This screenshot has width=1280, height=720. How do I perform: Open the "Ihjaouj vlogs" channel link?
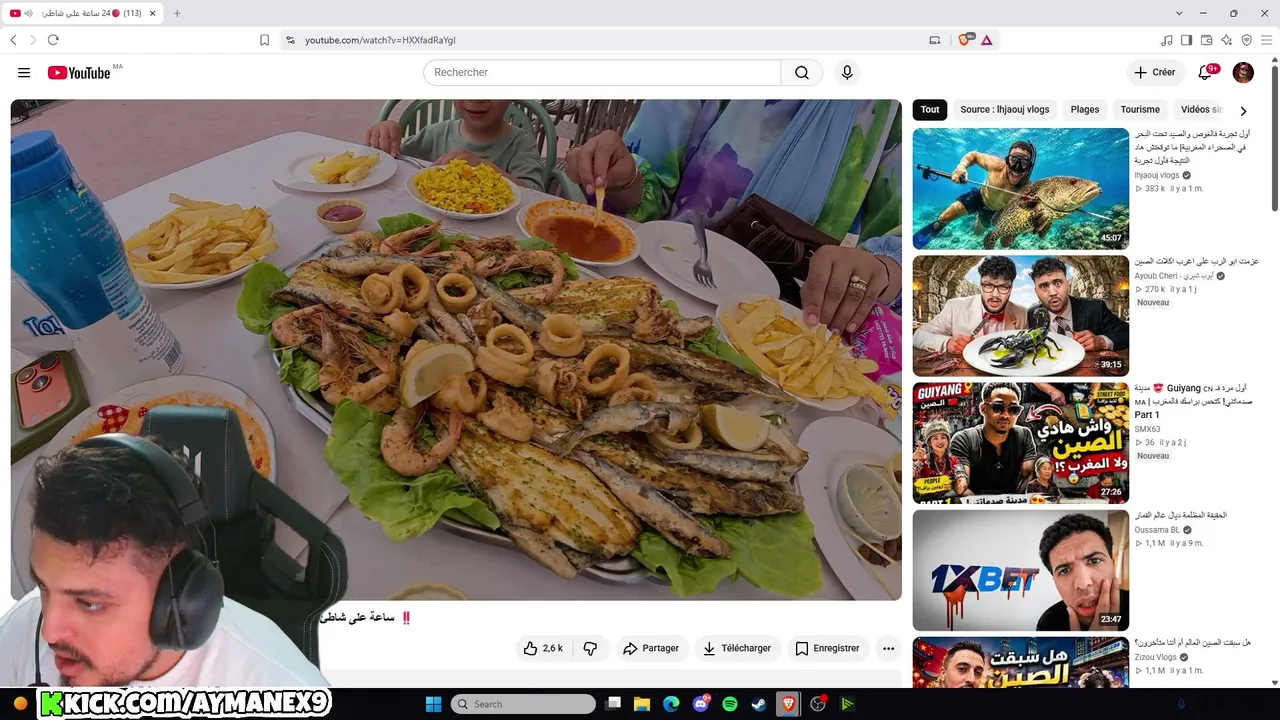(1157, 175)
